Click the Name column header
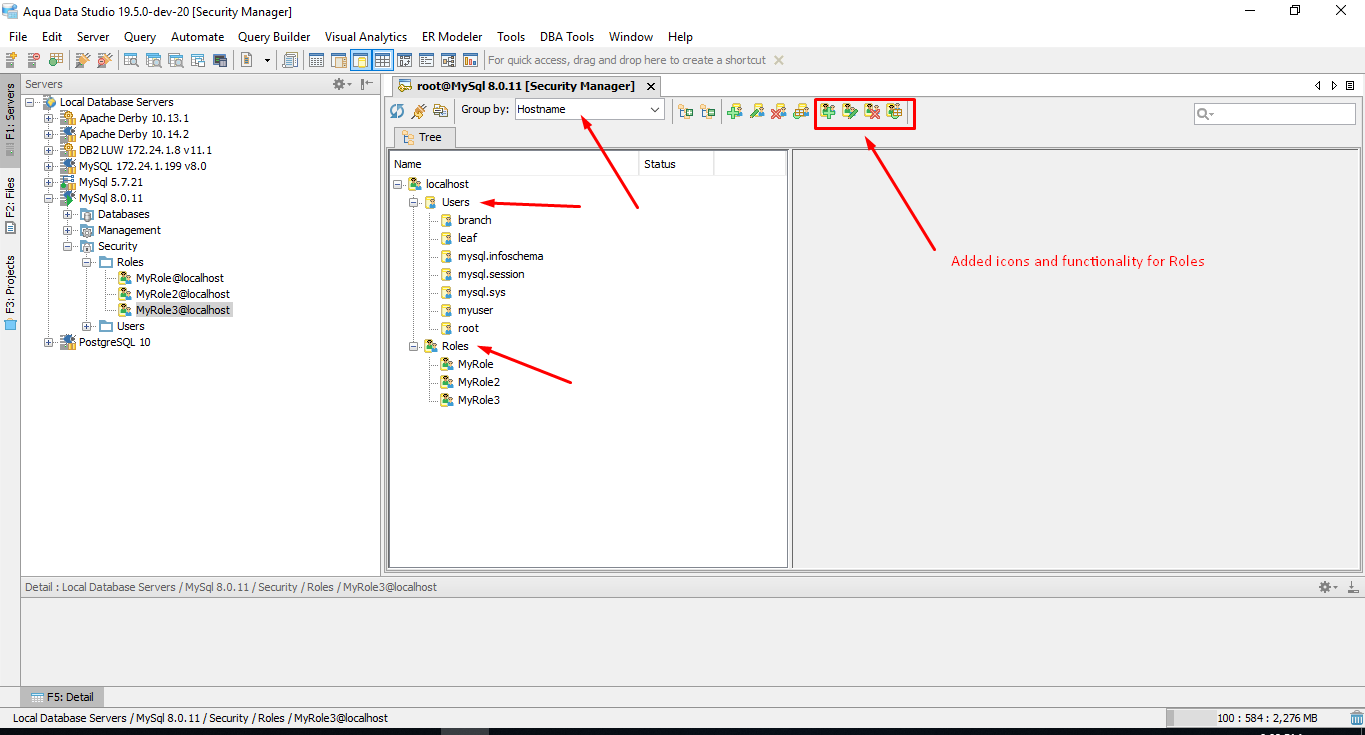The height and width of the screenshot is (735, 1365). [x=514, y=164]
